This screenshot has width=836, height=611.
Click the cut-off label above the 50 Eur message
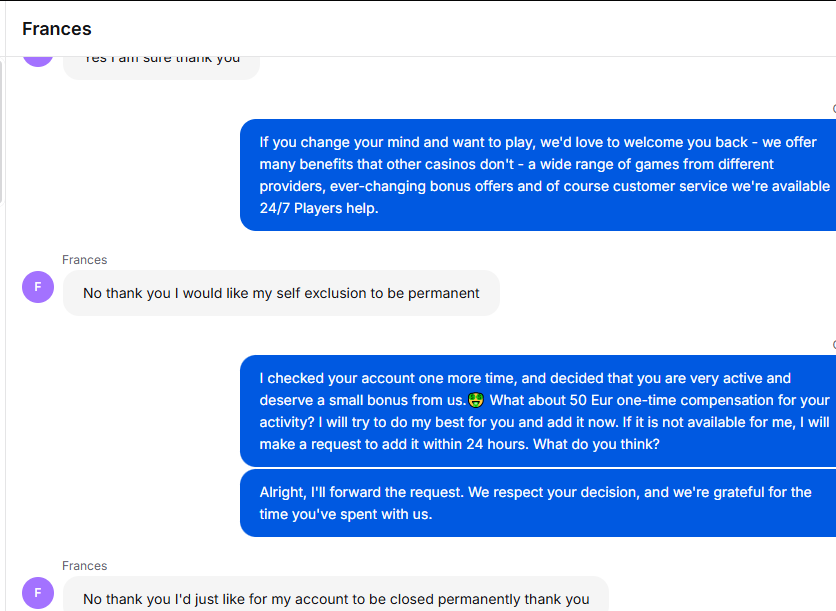(x=834, y=345)
